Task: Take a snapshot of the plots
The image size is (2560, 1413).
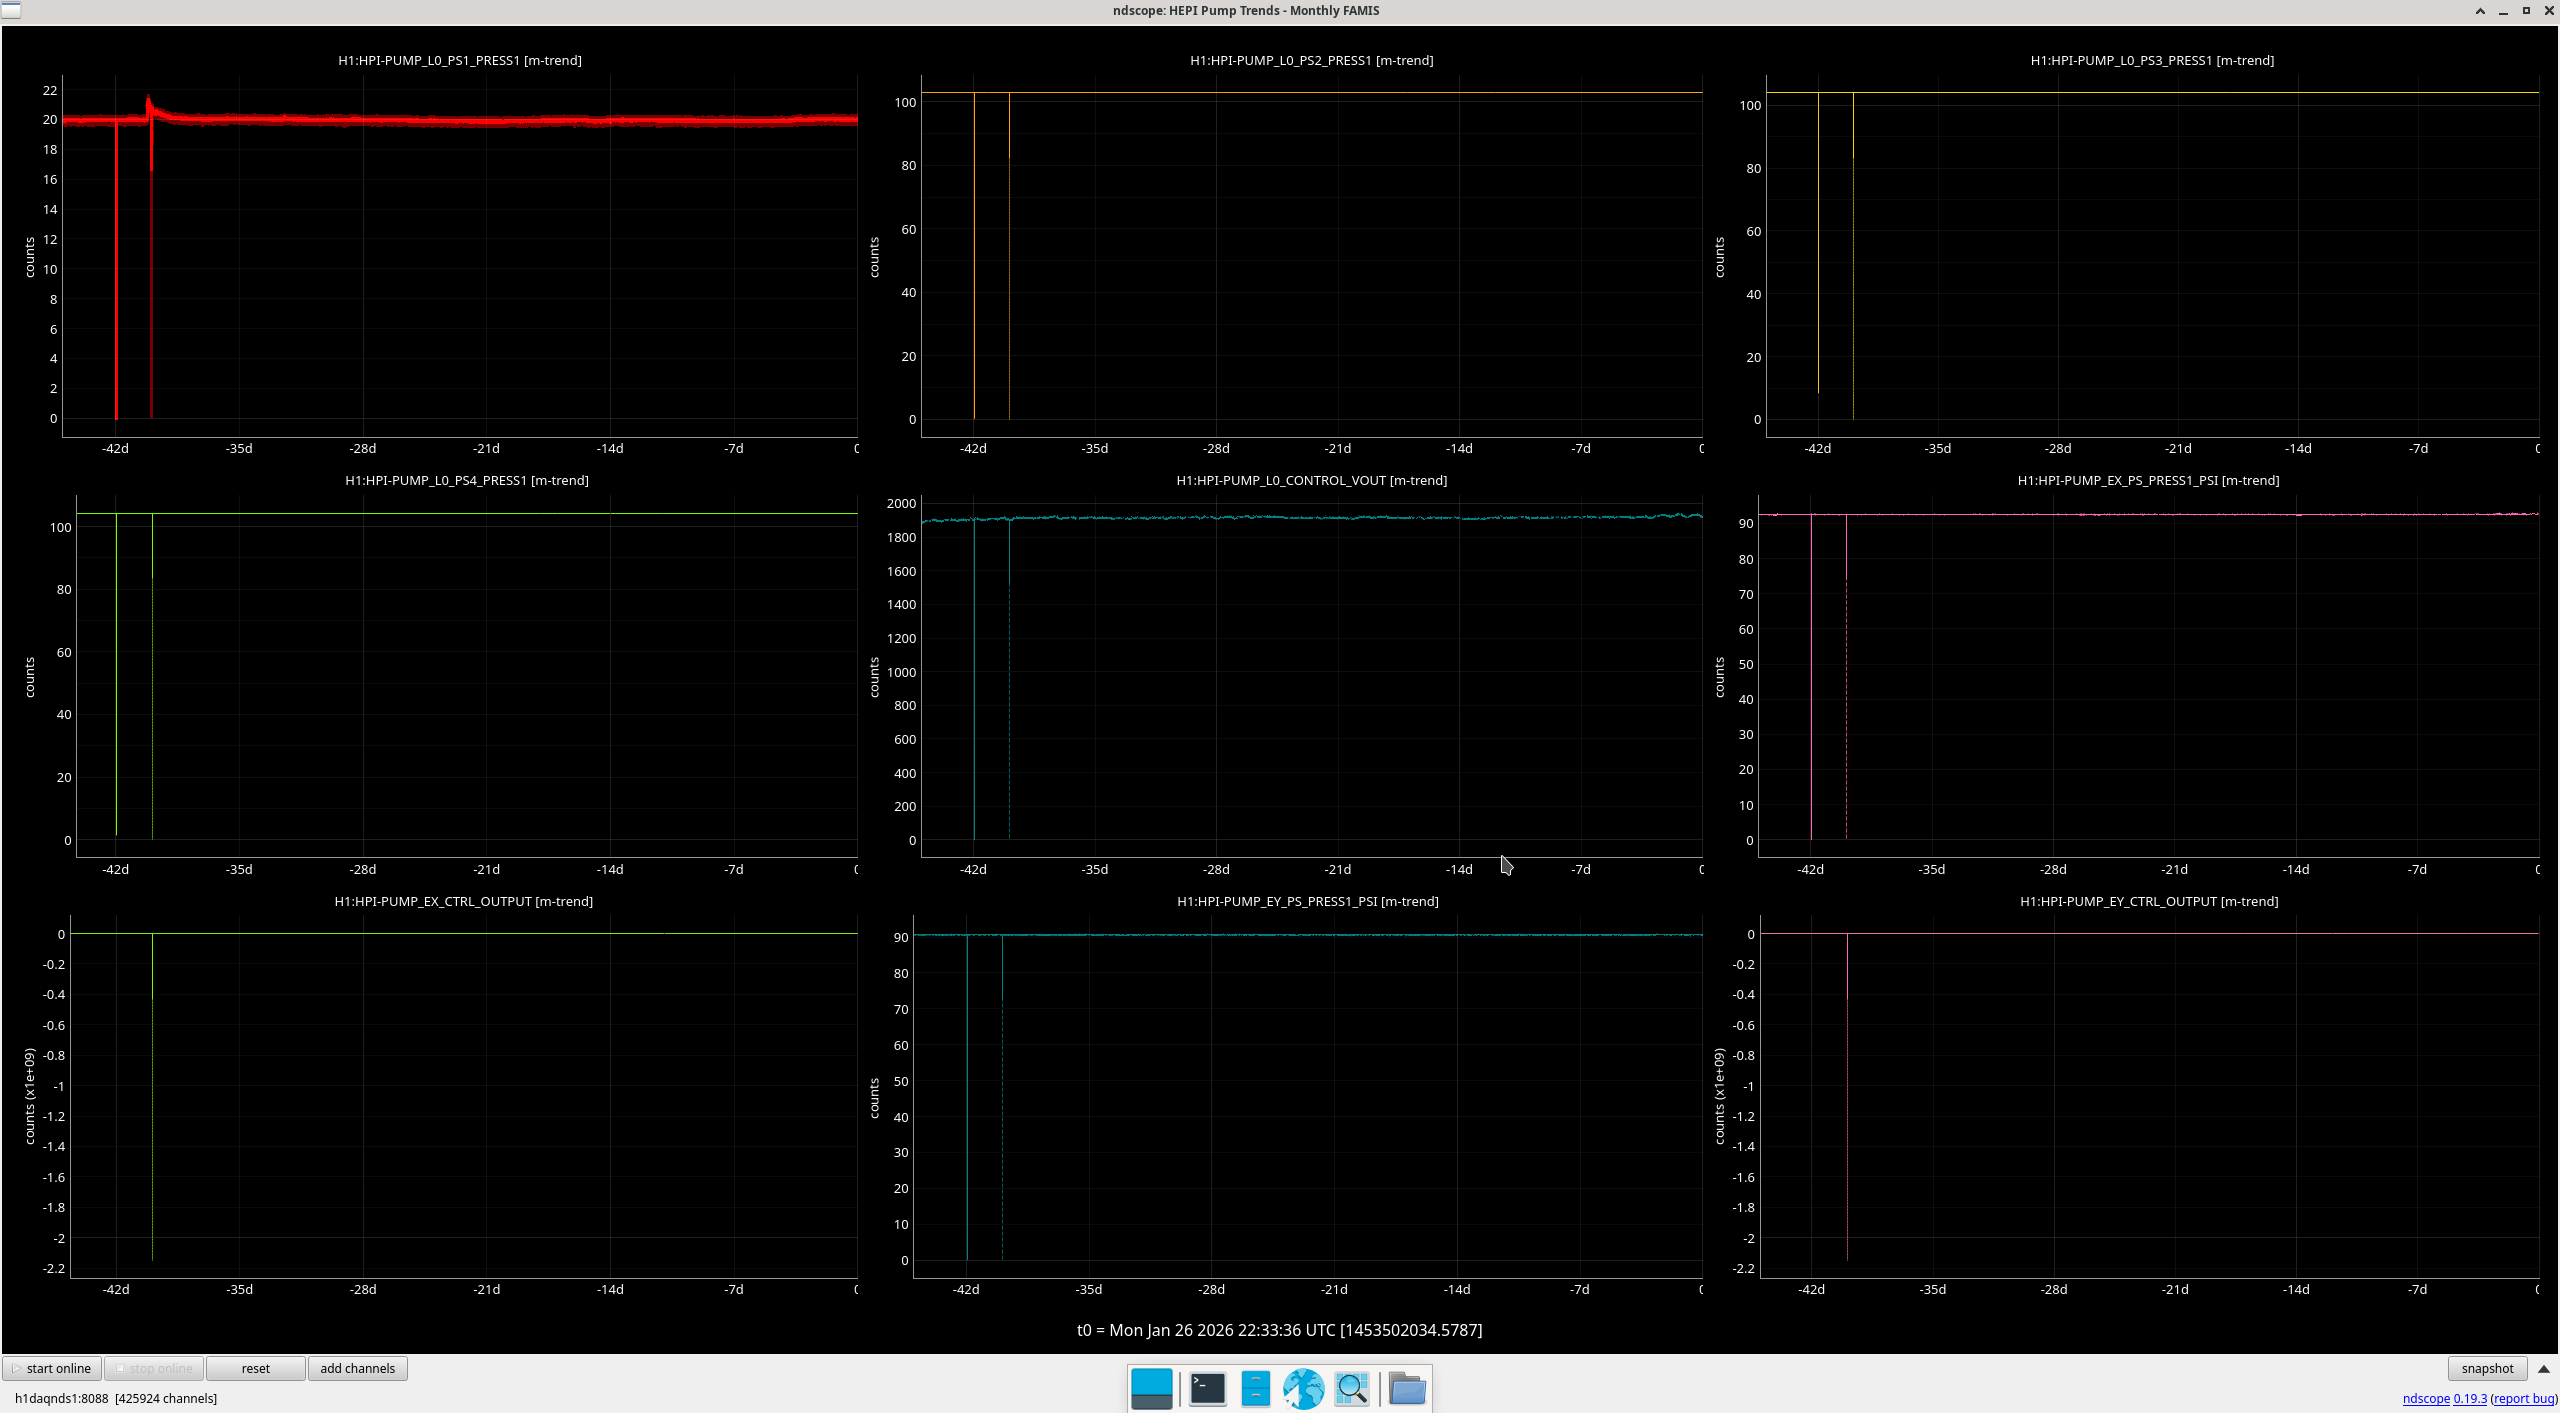Action: pyautogui.click(x=2486, y=1369)
